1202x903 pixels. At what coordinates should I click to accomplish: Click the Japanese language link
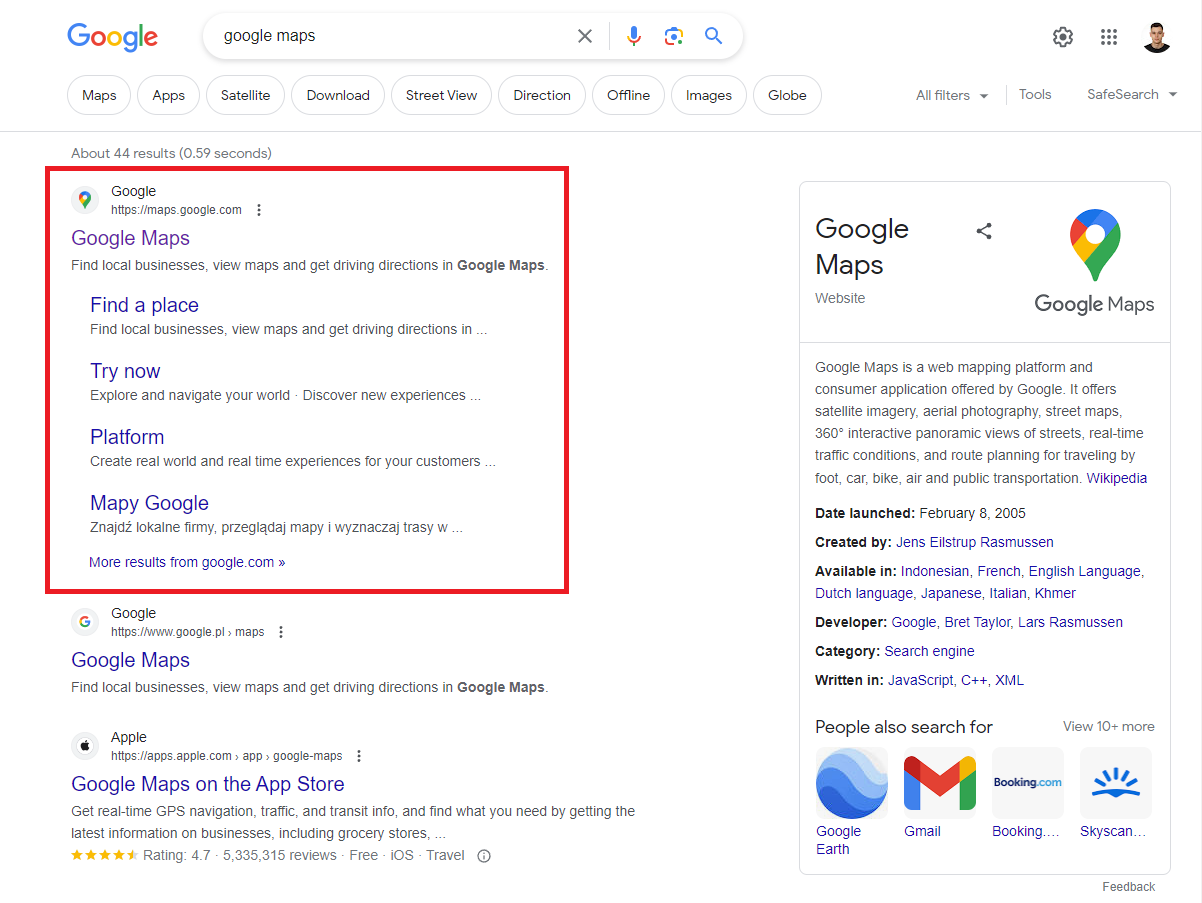tap(951, 593)
